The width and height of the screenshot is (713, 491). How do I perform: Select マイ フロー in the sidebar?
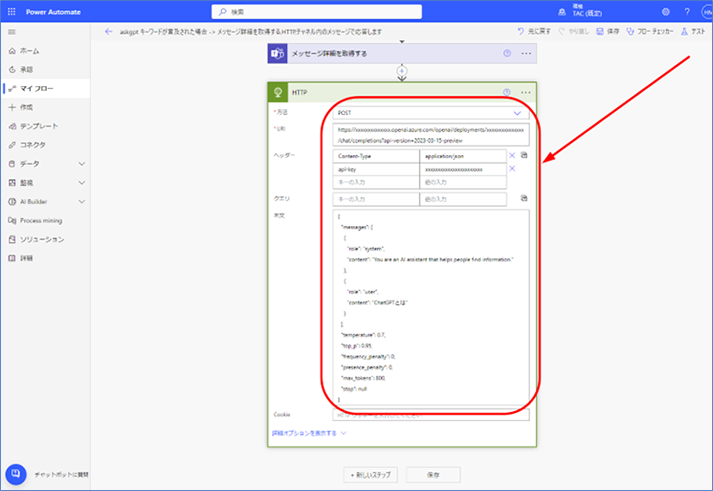[45, 88]
